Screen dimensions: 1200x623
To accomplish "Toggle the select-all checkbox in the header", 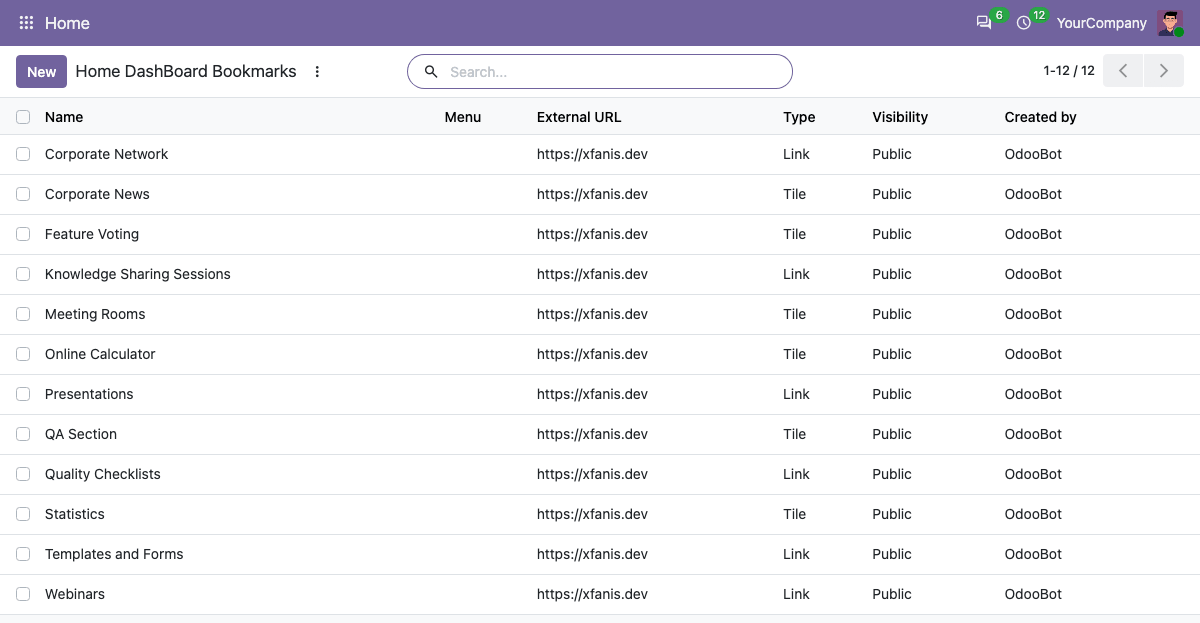I will [x=23, y=117].
